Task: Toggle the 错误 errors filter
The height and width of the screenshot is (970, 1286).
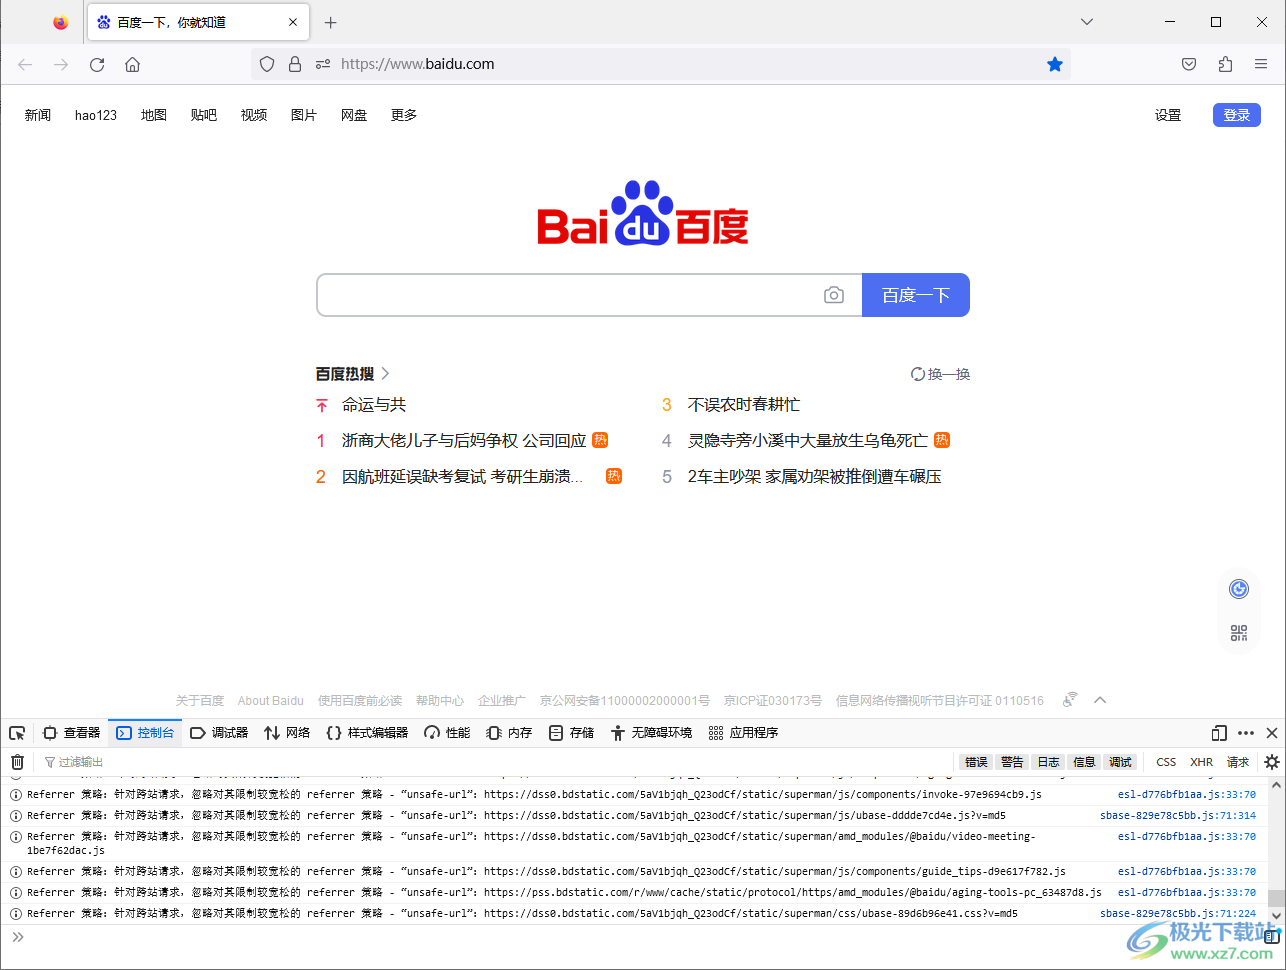Action: click(x=976, y=762)
